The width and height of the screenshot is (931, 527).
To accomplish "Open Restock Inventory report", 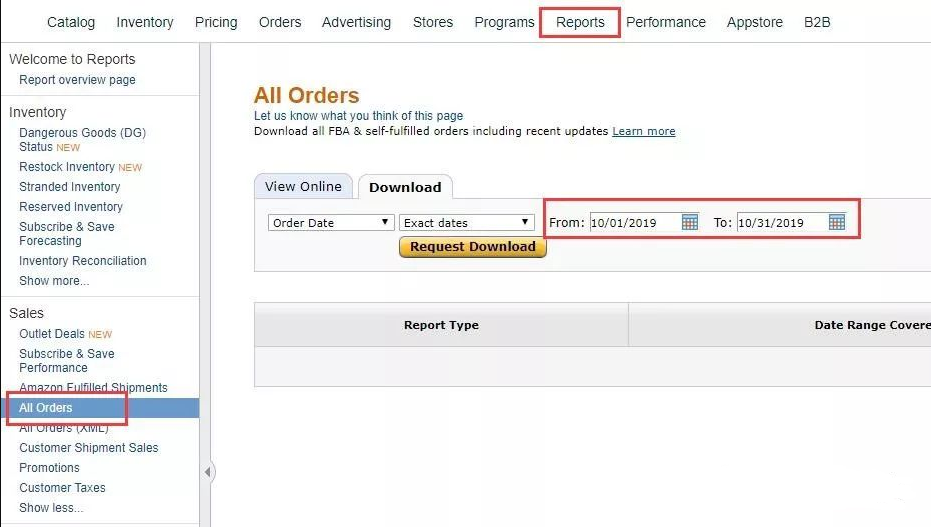I will [x=67, y=167].
